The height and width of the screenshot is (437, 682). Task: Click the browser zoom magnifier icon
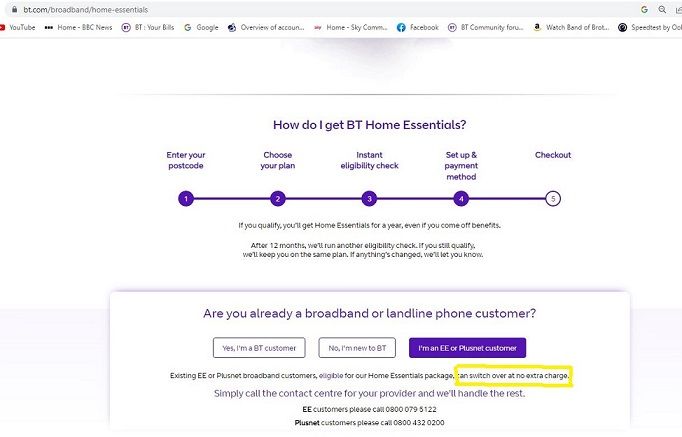[x=661, y=9]
